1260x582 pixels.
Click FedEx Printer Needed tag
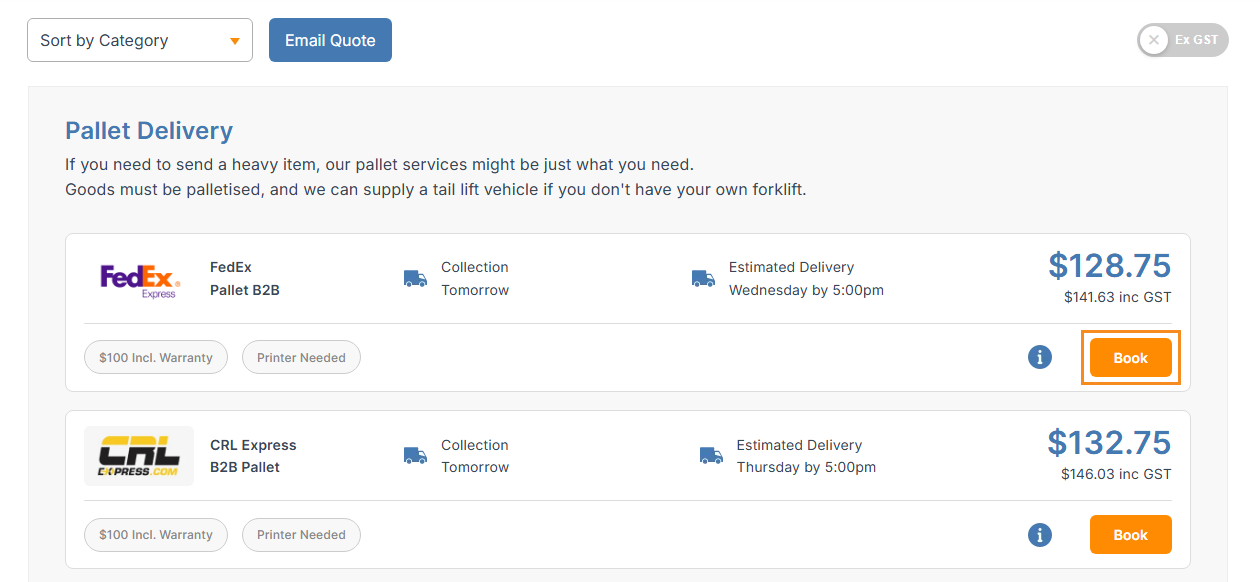pos(301,357)
